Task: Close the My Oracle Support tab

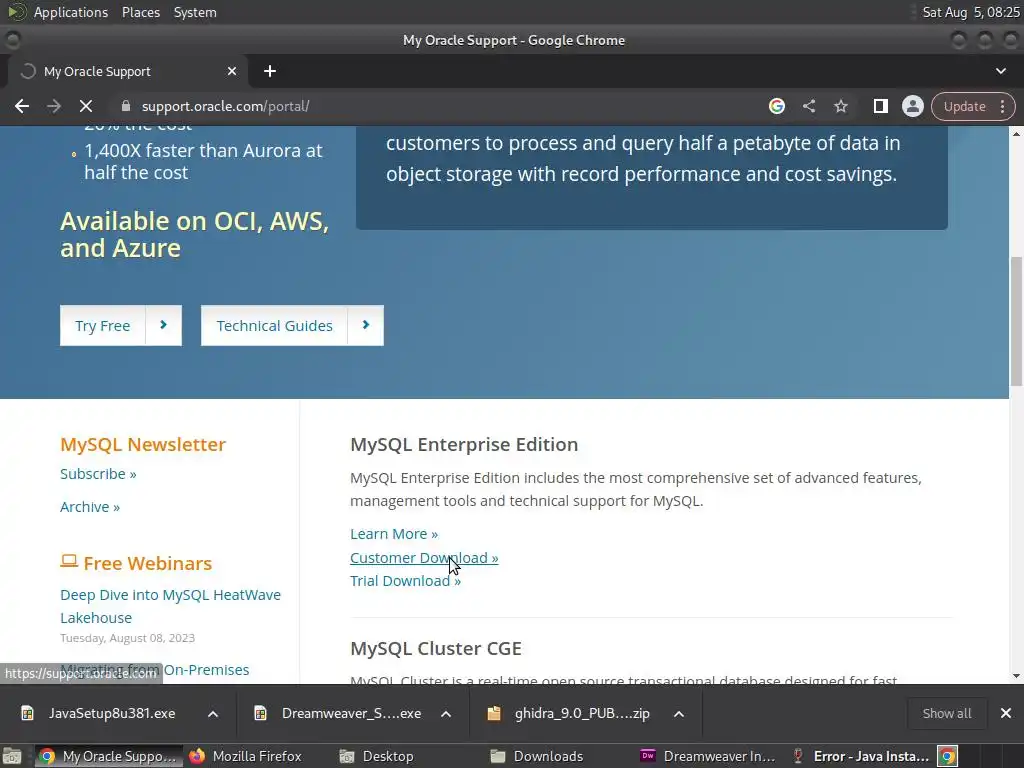Action: (232, 71)
